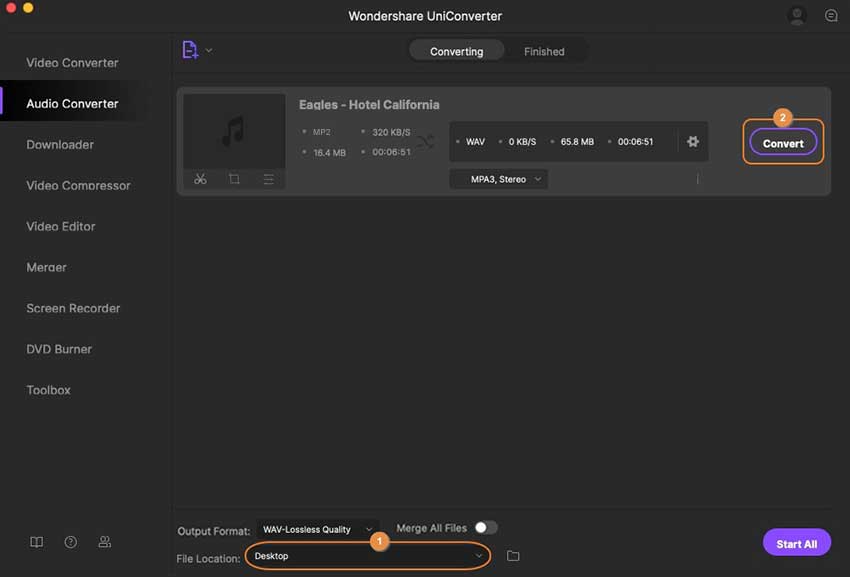Viewport: 850px width, 577px height.
Task: Switch to the Finished tab
Action: tap(544, 52)
